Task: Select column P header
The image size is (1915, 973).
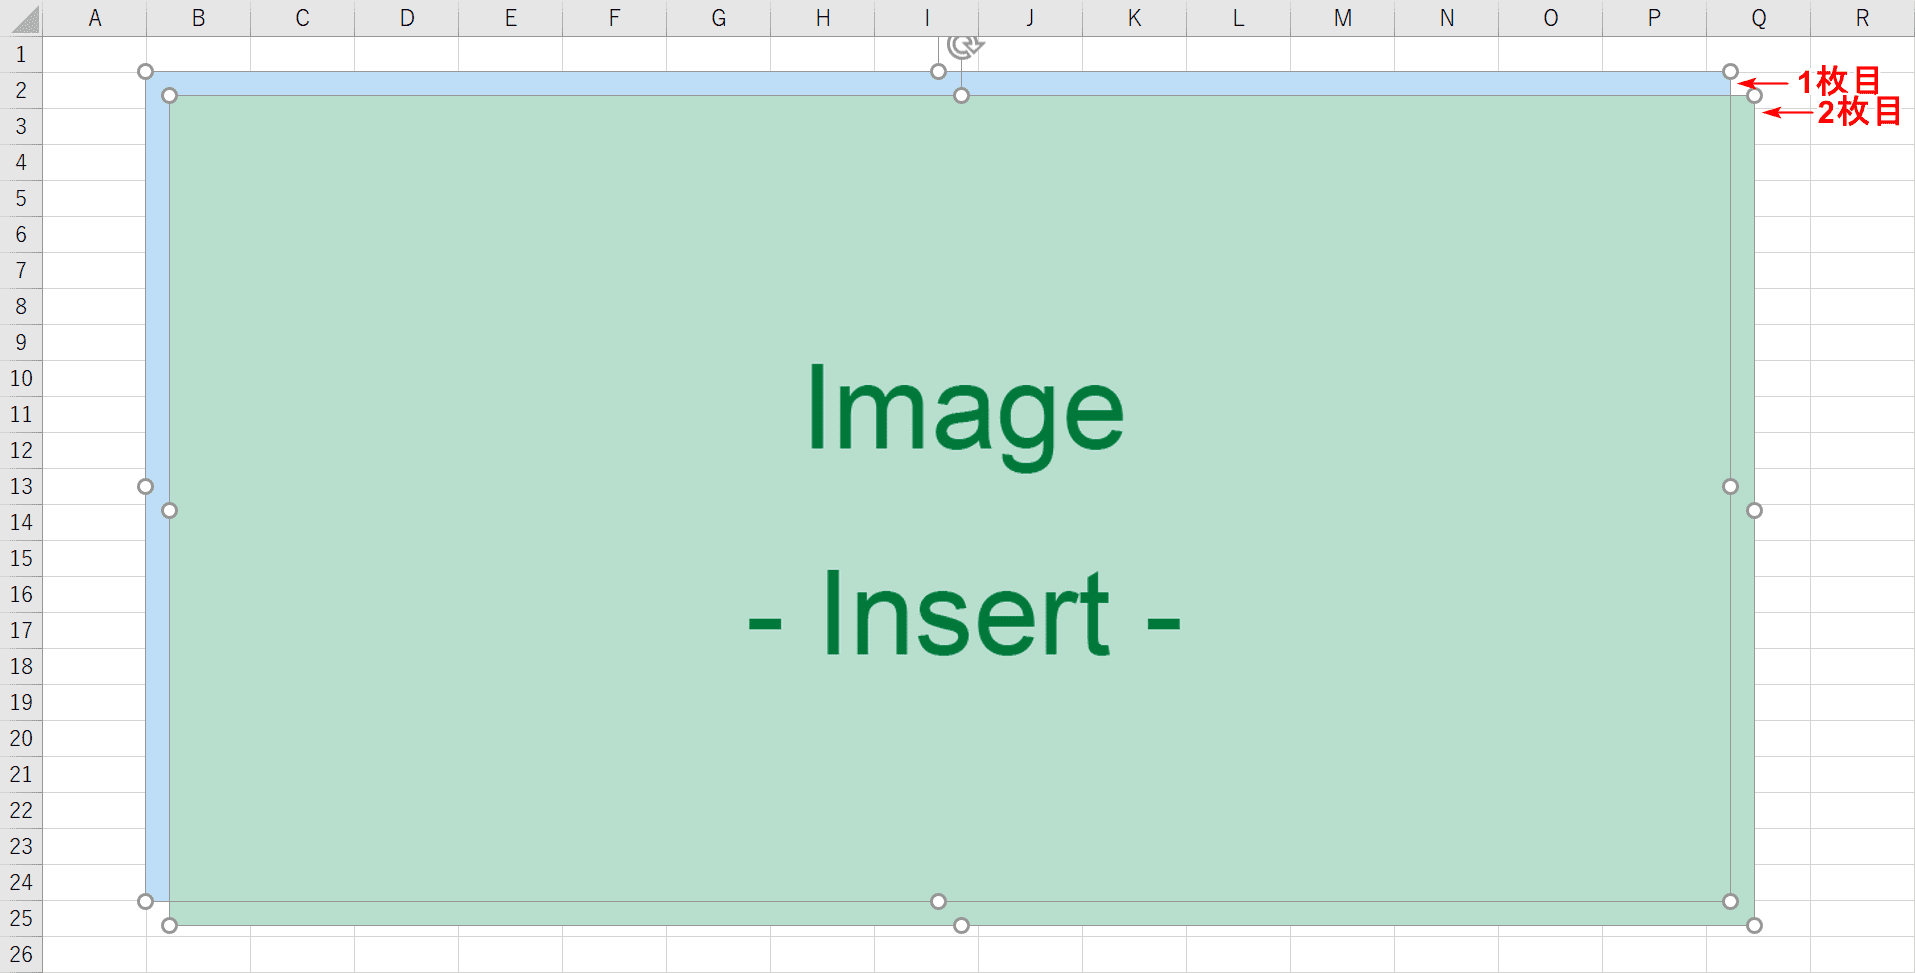Action: [1655, 18]
